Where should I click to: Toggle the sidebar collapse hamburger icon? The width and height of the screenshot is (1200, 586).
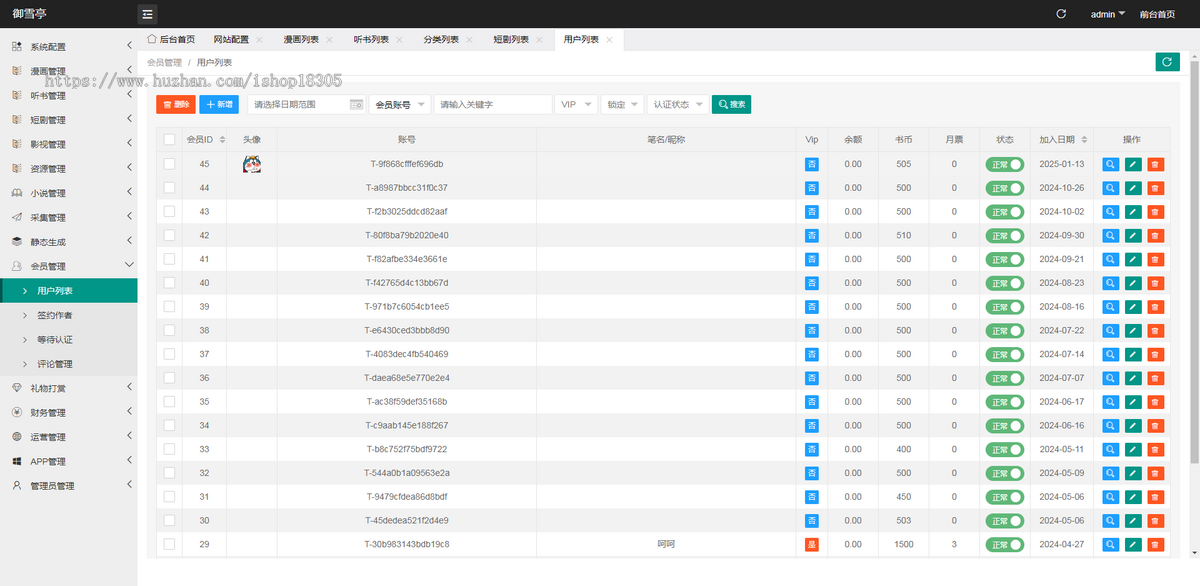point(147,14)
